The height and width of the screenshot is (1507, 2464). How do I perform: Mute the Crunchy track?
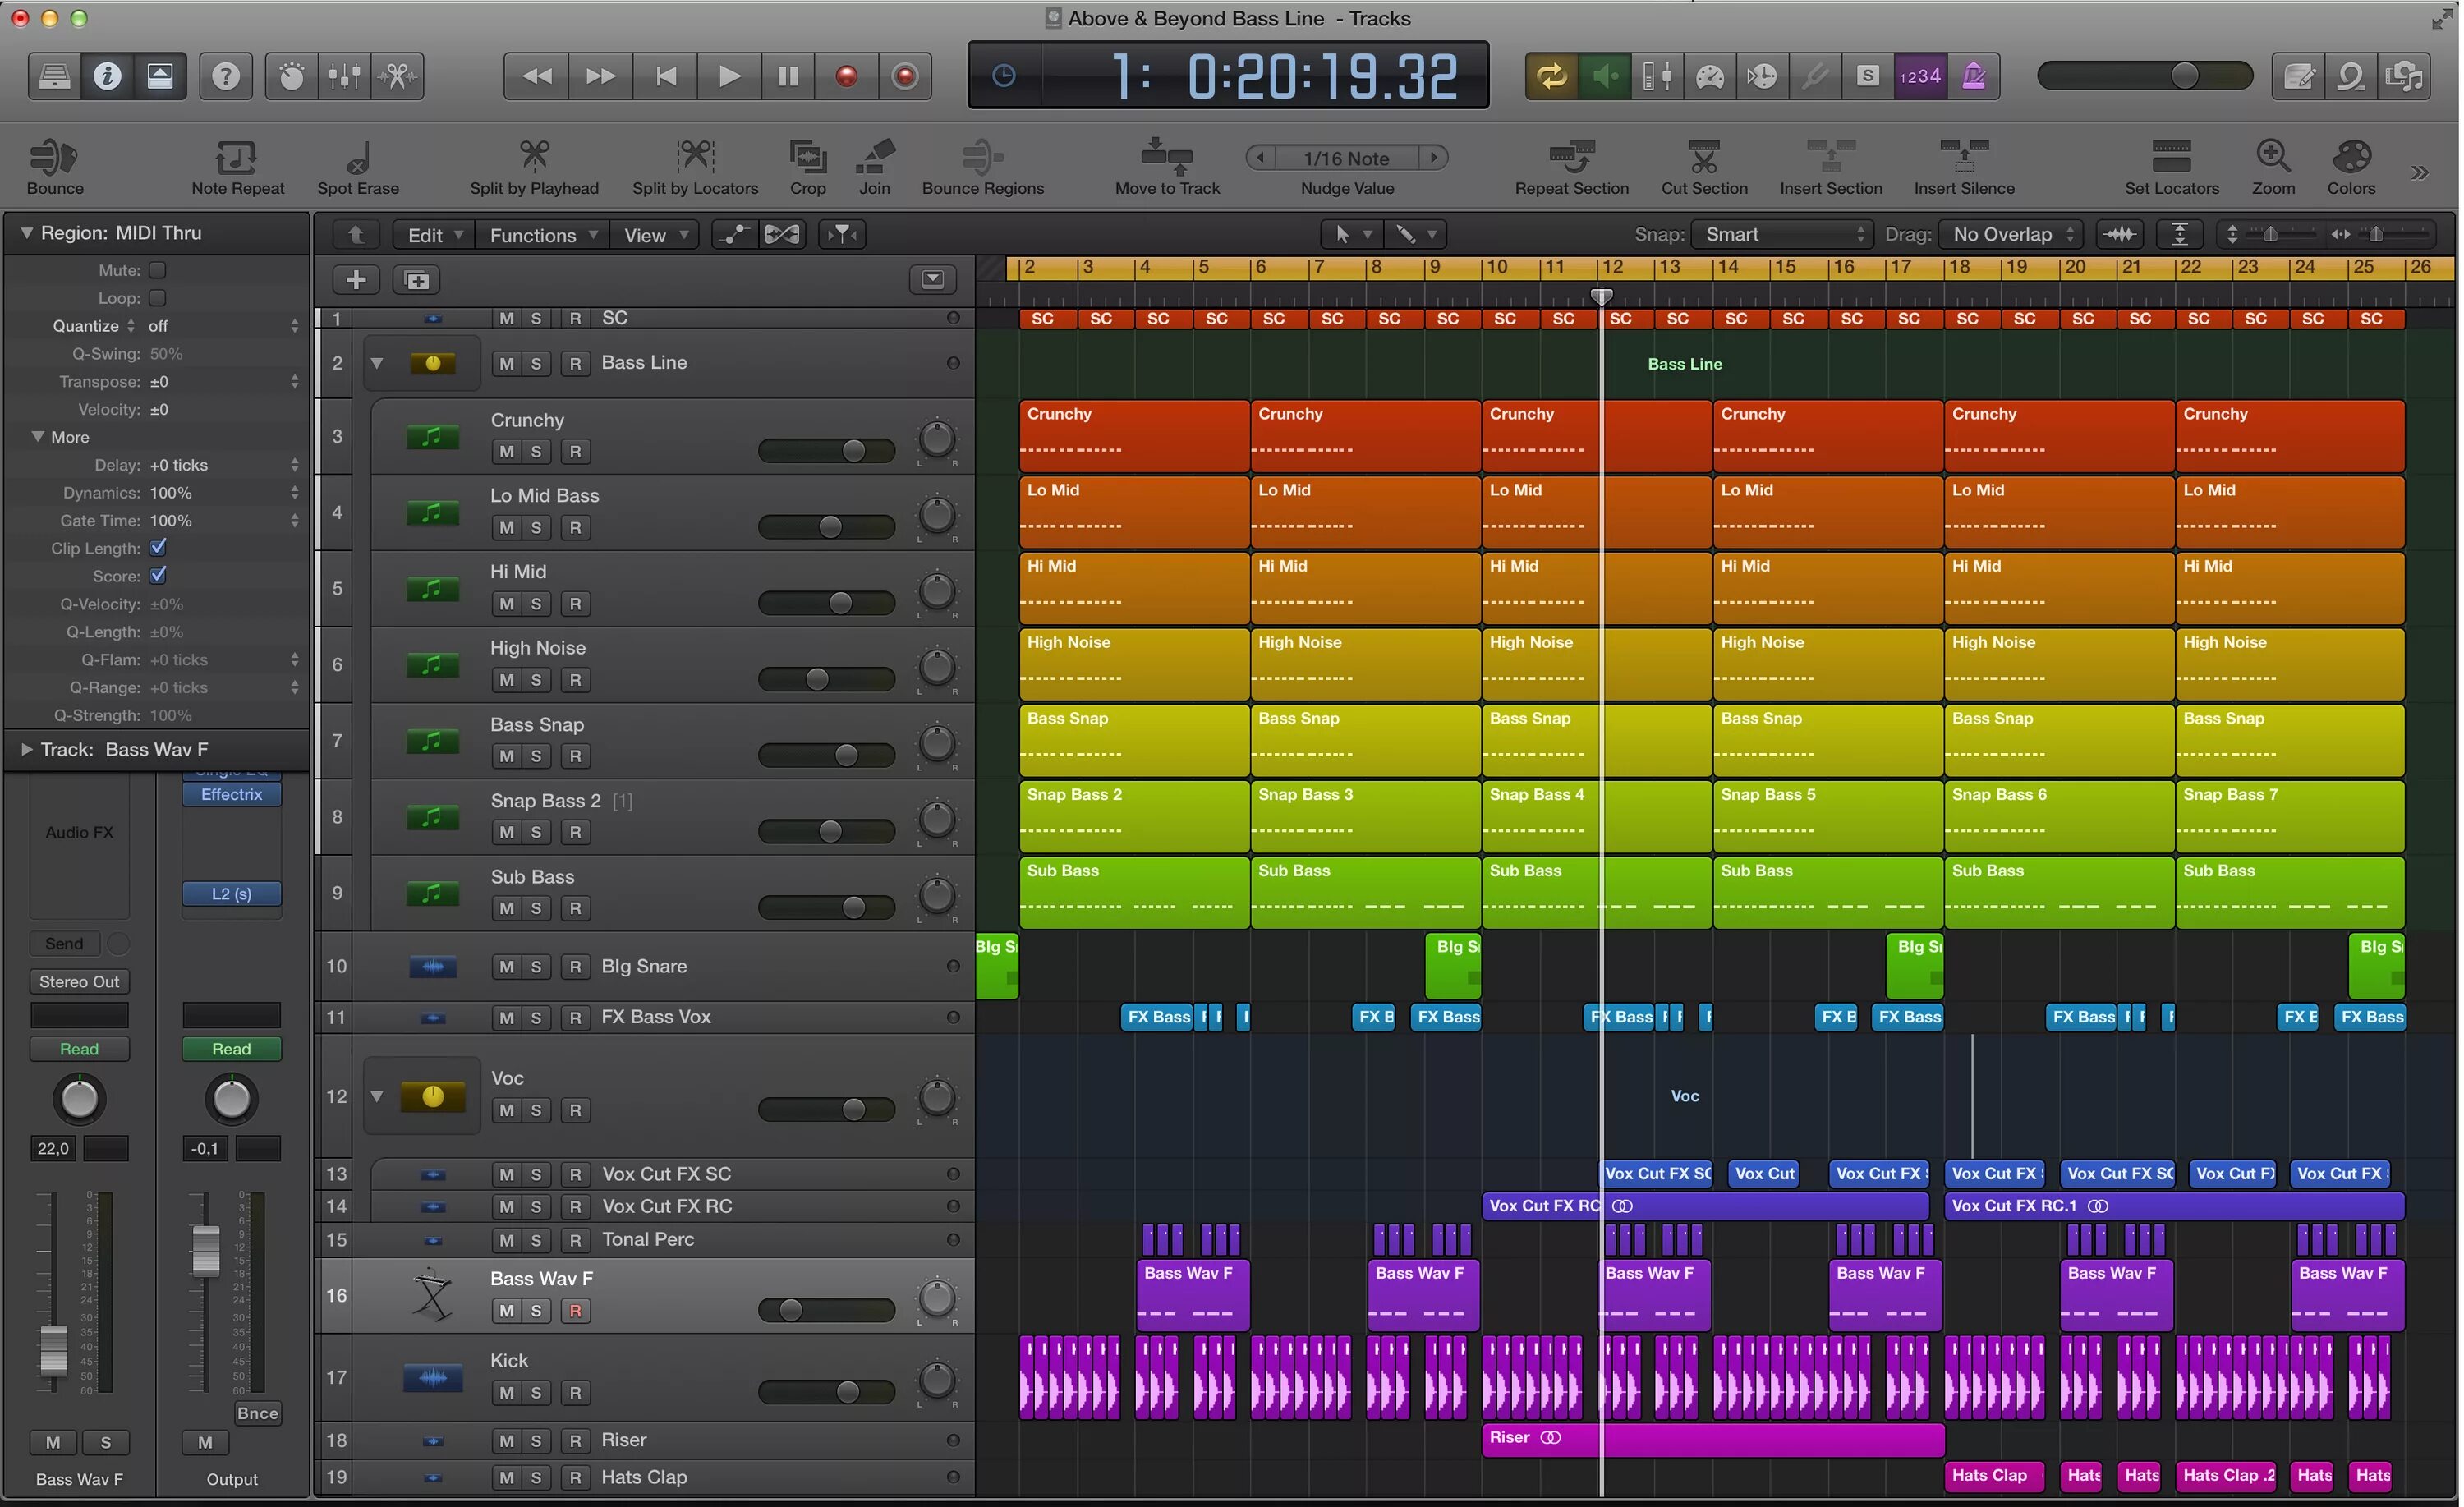(506, 452)
